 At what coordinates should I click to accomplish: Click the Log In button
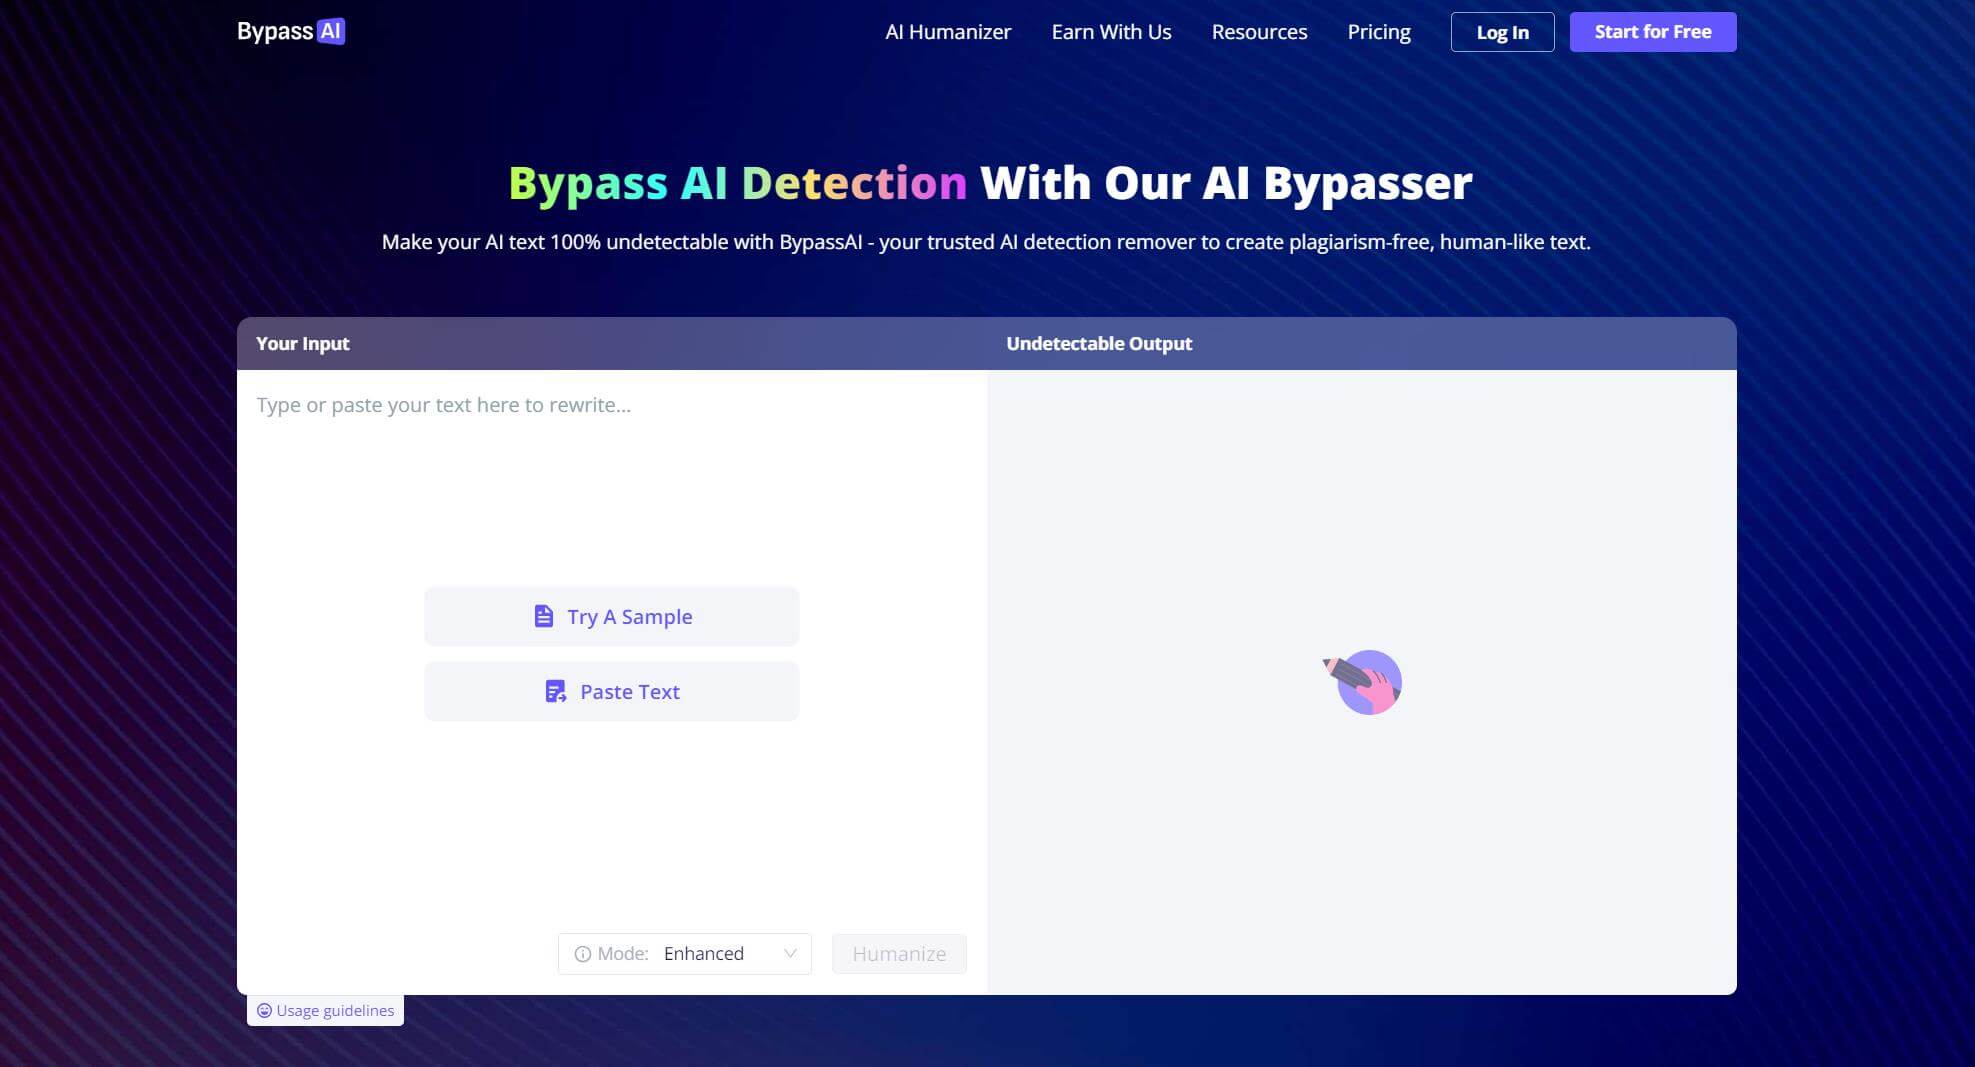pyautogui.click(x=1502, y=32)
